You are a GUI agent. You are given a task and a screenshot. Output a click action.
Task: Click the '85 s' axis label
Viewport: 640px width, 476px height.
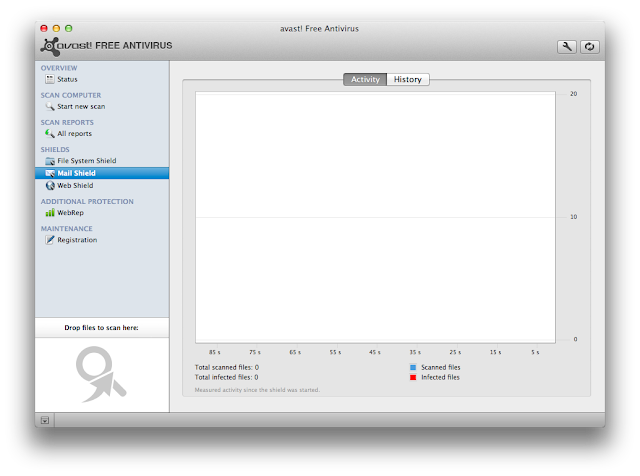click(x=215, y=352)
